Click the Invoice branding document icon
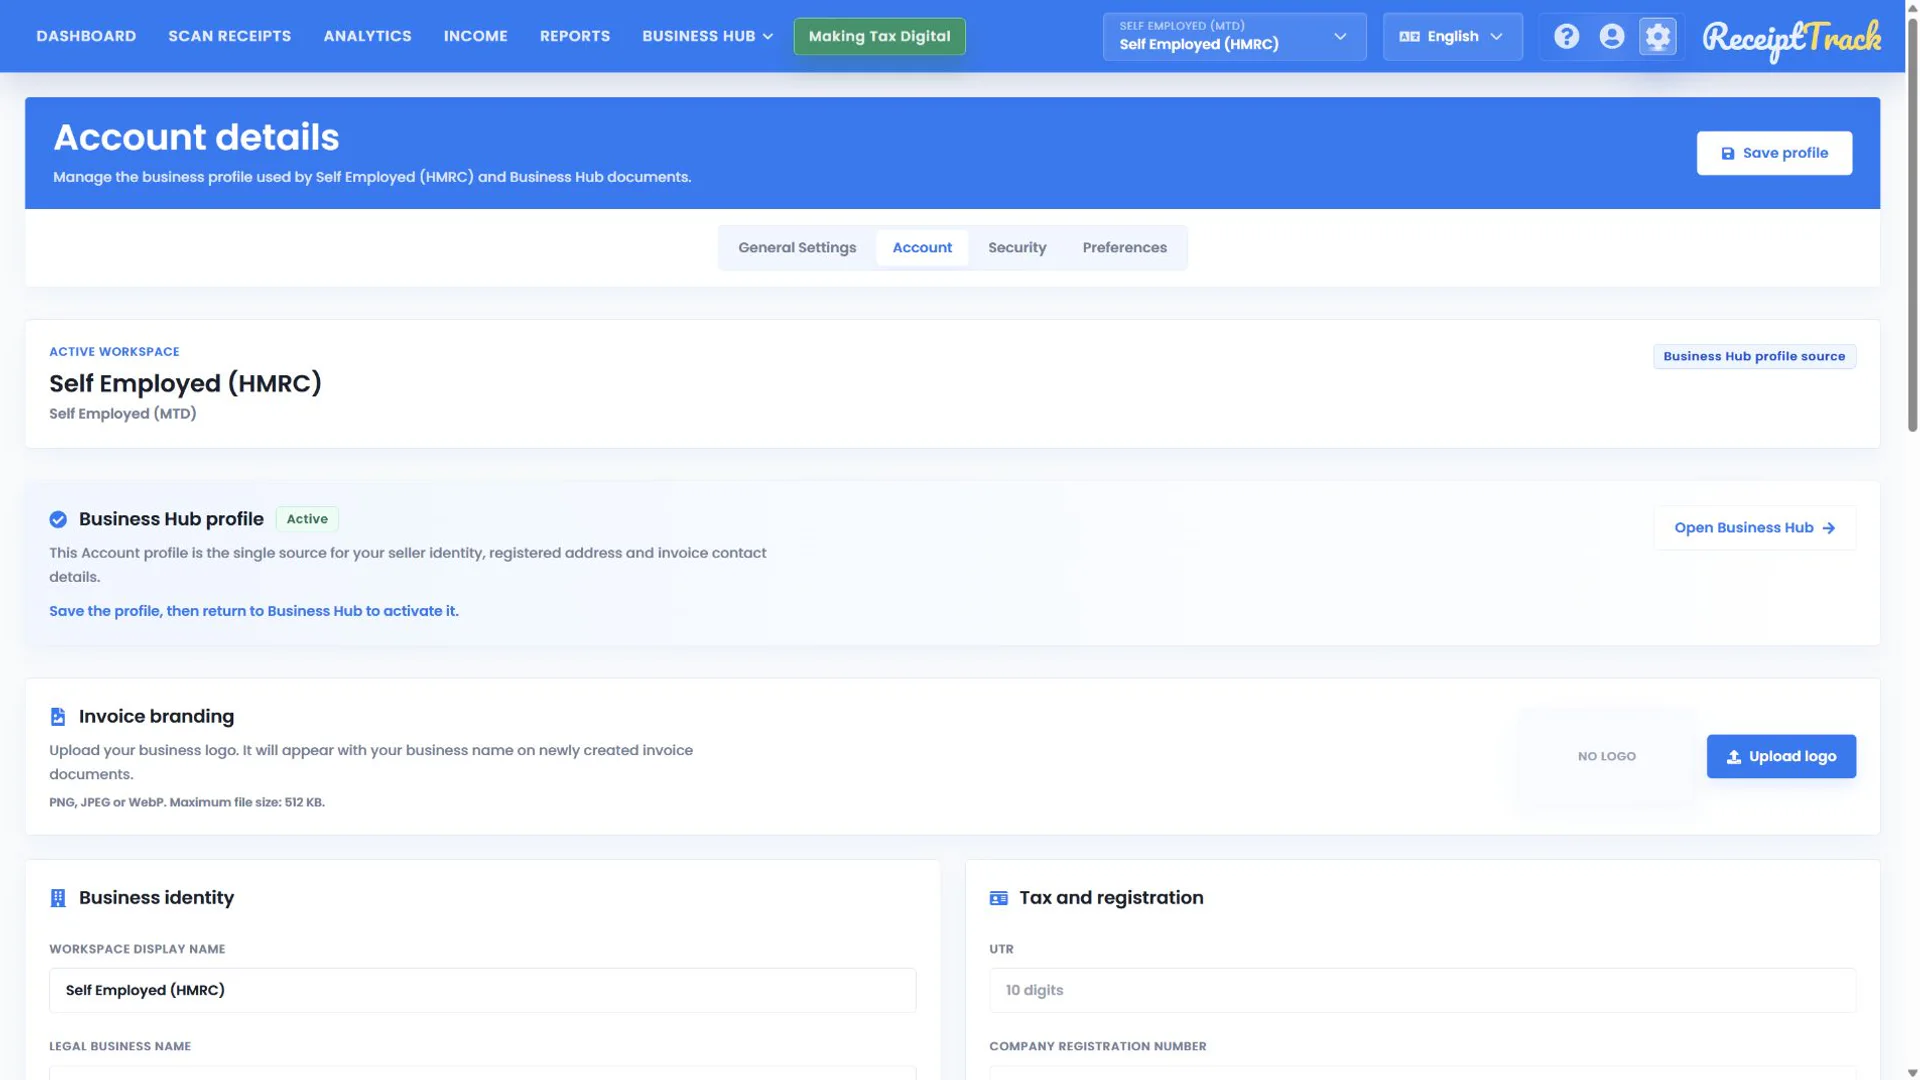The width and height of the screenshot is (1920, 1080). [58, 717]
